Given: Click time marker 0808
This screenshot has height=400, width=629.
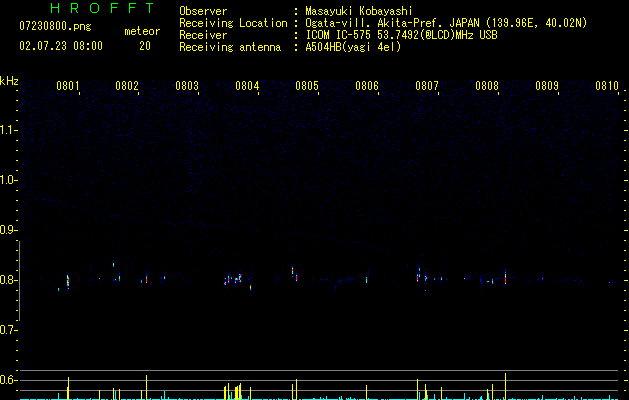Looking at the screenshot, I should [x=487, y=86].
